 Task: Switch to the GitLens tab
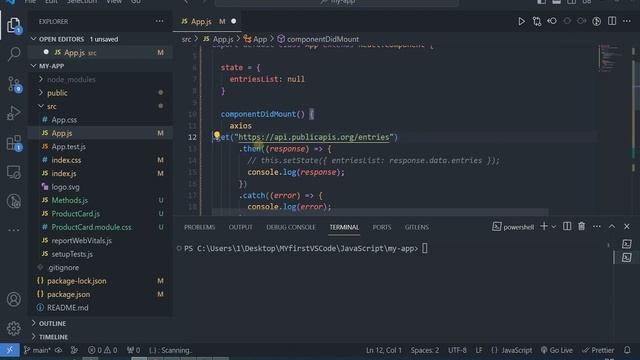point(416,227)
